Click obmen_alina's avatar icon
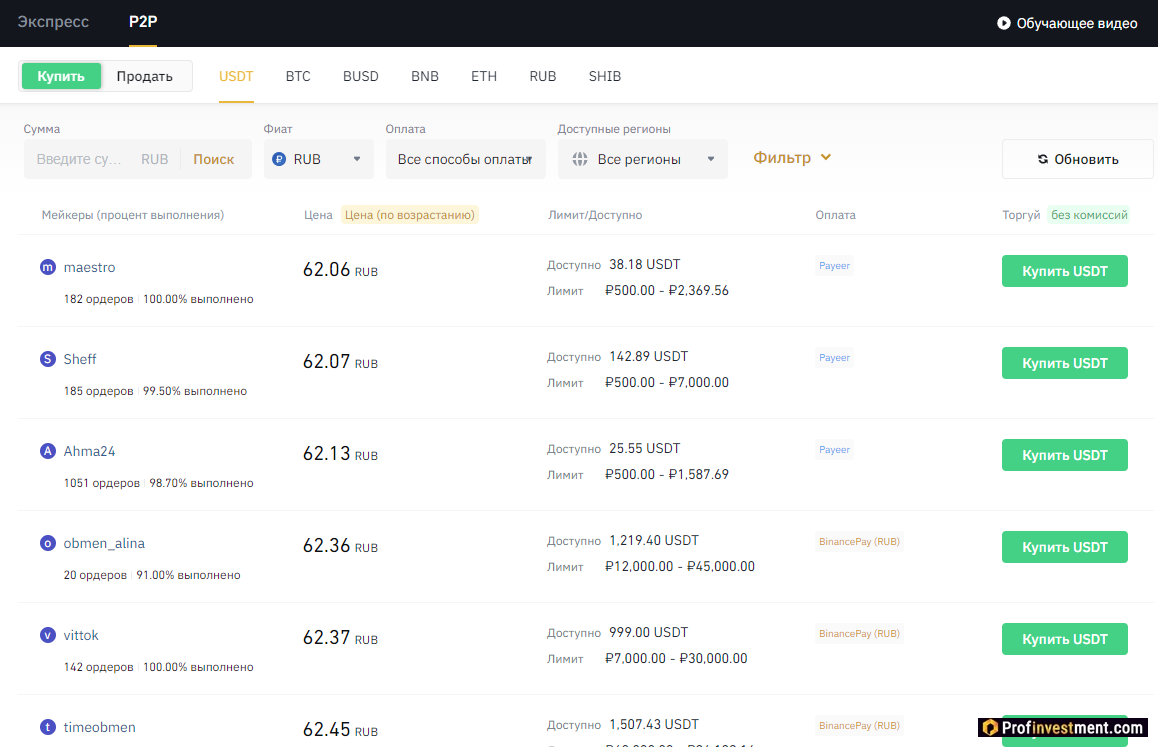 [48, 543]
